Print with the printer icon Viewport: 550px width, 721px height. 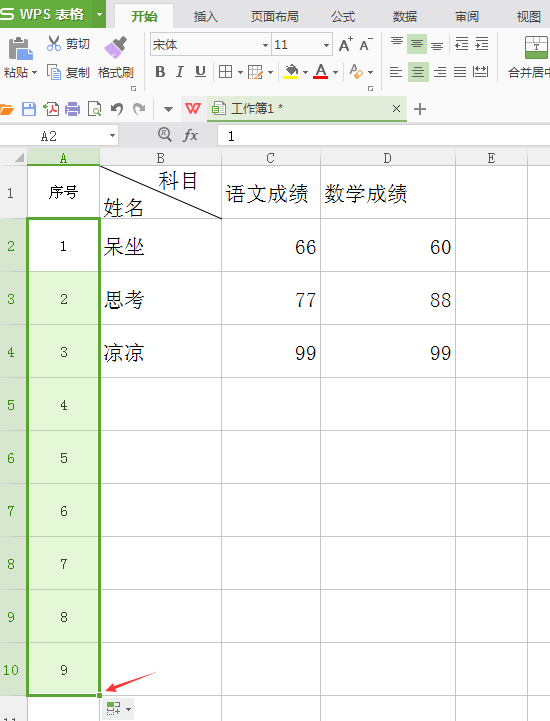click(73, 109)
